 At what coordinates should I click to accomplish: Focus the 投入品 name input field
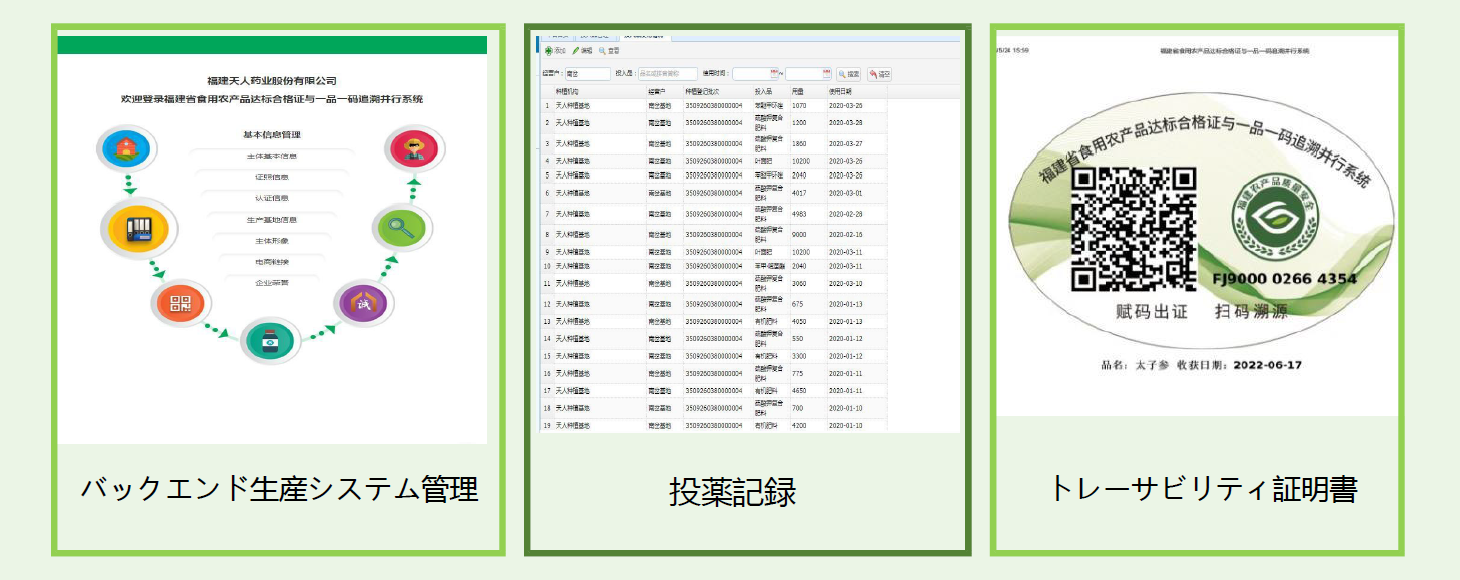tap(667, 73)
